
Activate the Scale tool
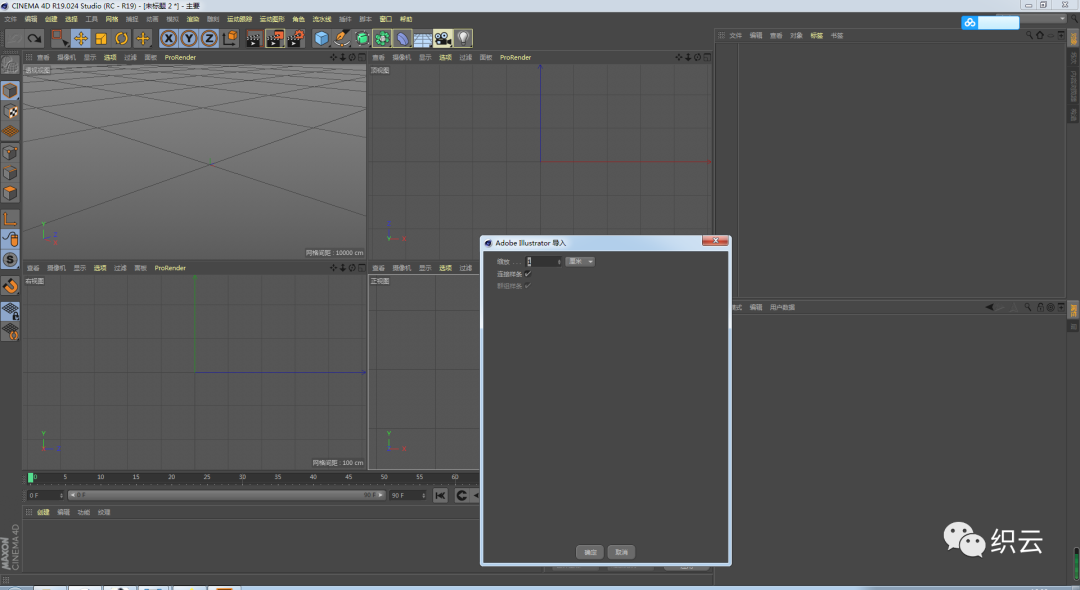pyautogui.click(x=101, y=39)
